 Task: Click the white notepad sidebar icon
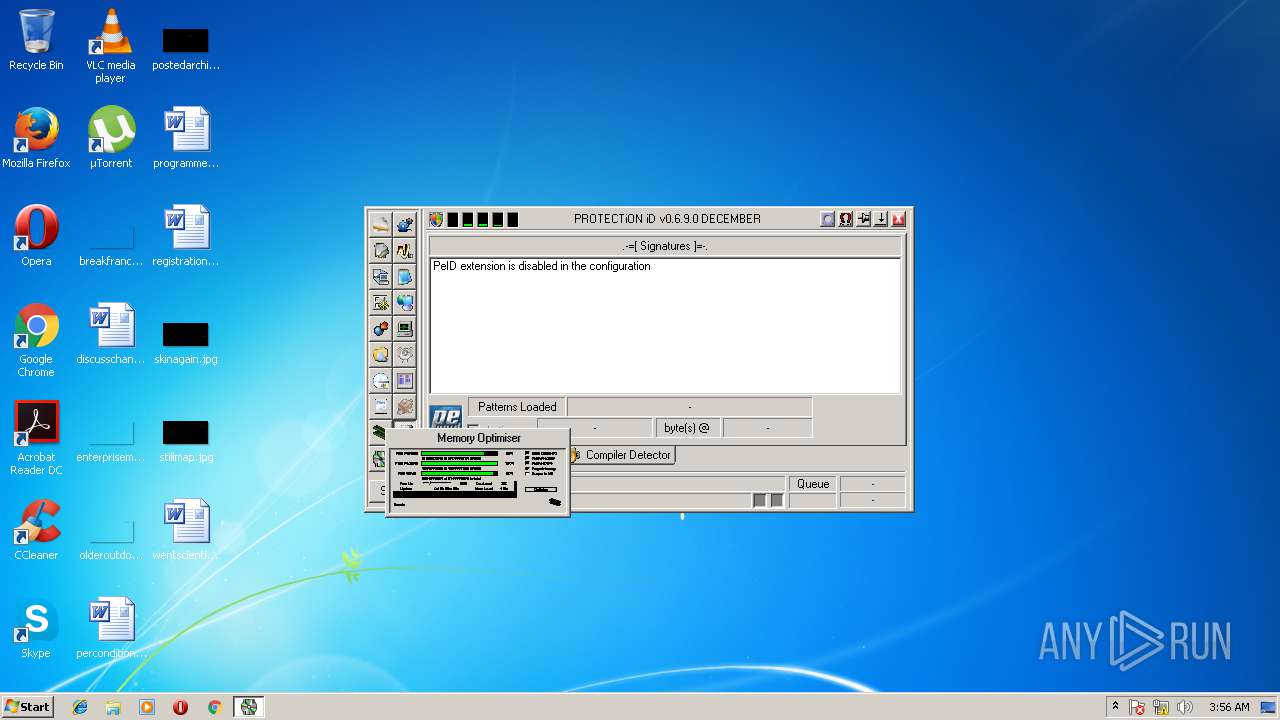pyautogui.click(x=380, y=406)
